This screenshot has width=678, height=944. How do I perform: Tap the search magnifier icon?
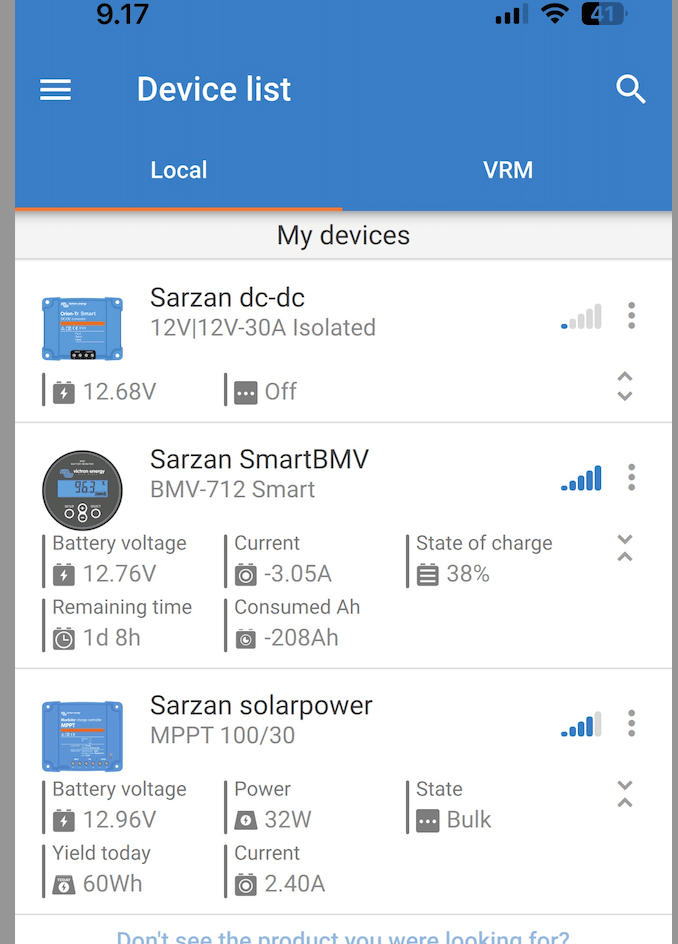click(x=630, y=90)
